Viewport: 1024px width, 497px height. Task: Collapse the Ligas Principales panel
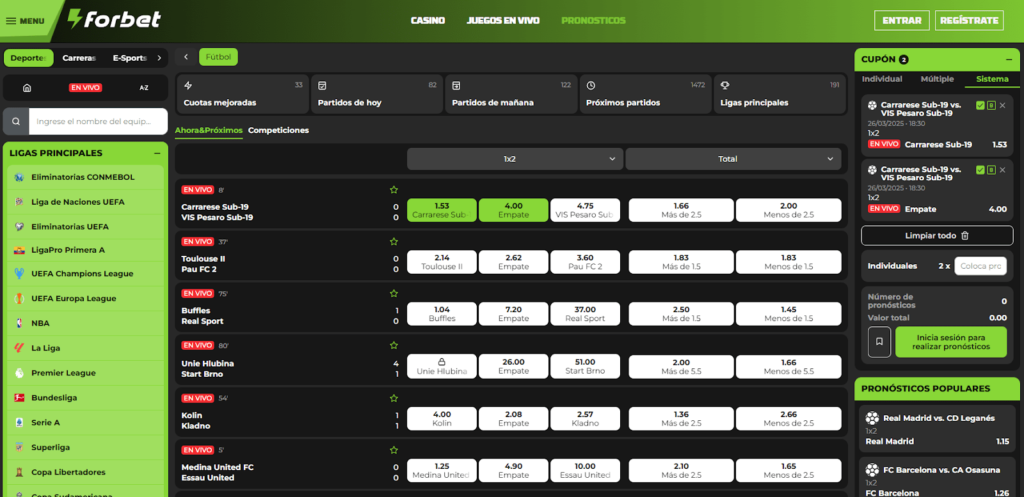tap(157, 153)
